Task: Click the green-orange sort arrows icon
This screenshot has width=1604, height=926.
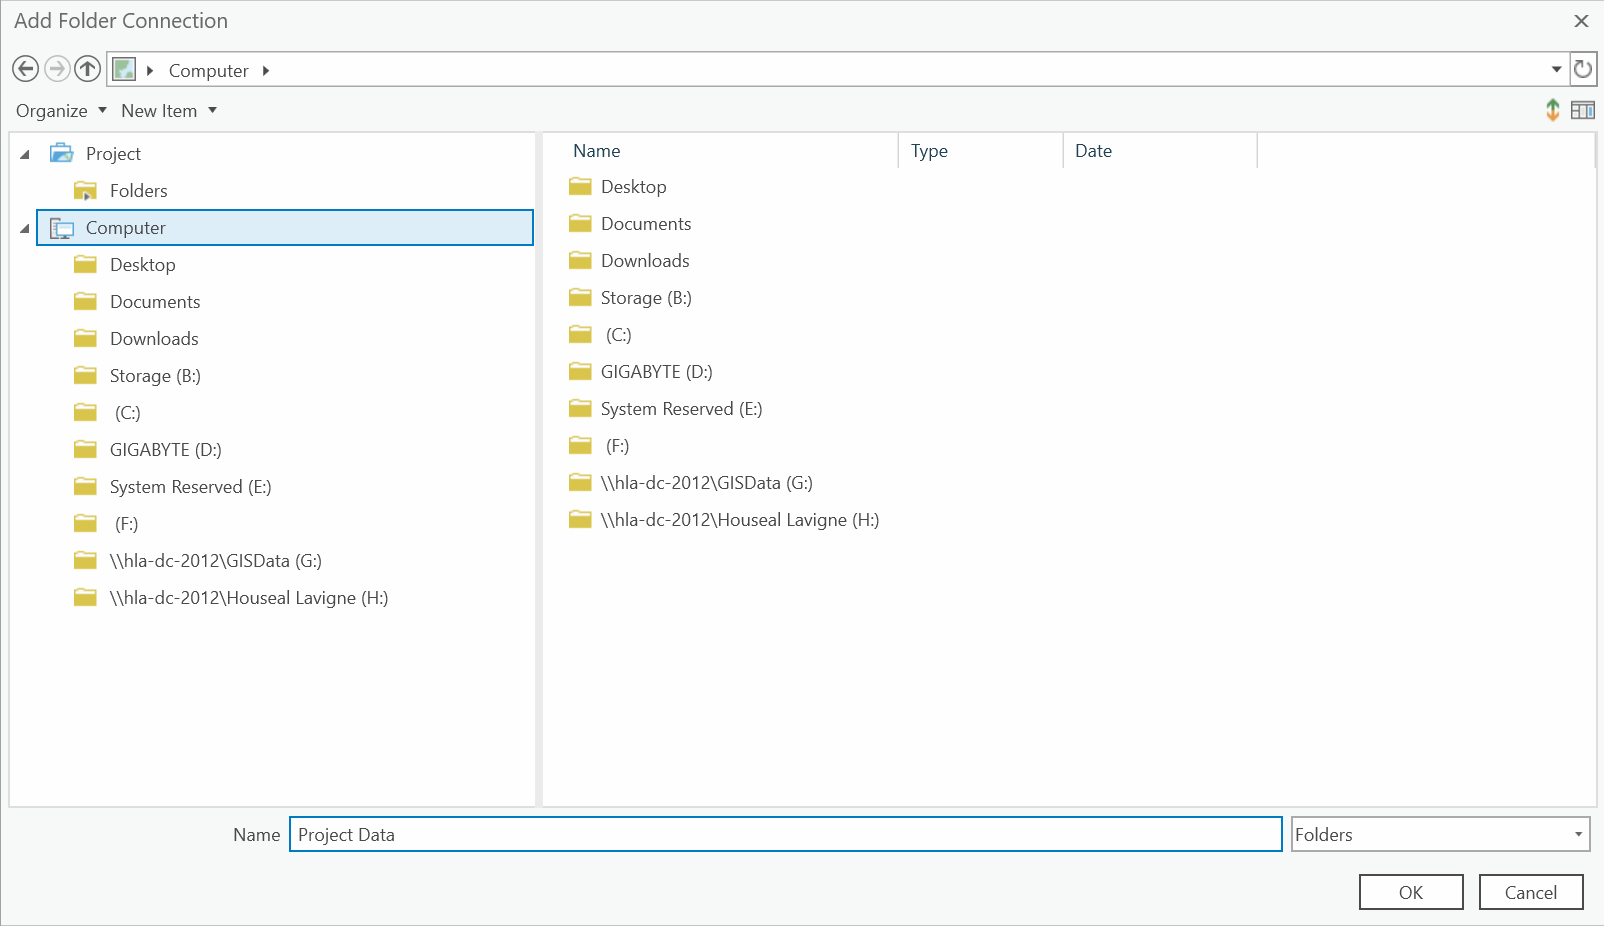Action: 1552,110
